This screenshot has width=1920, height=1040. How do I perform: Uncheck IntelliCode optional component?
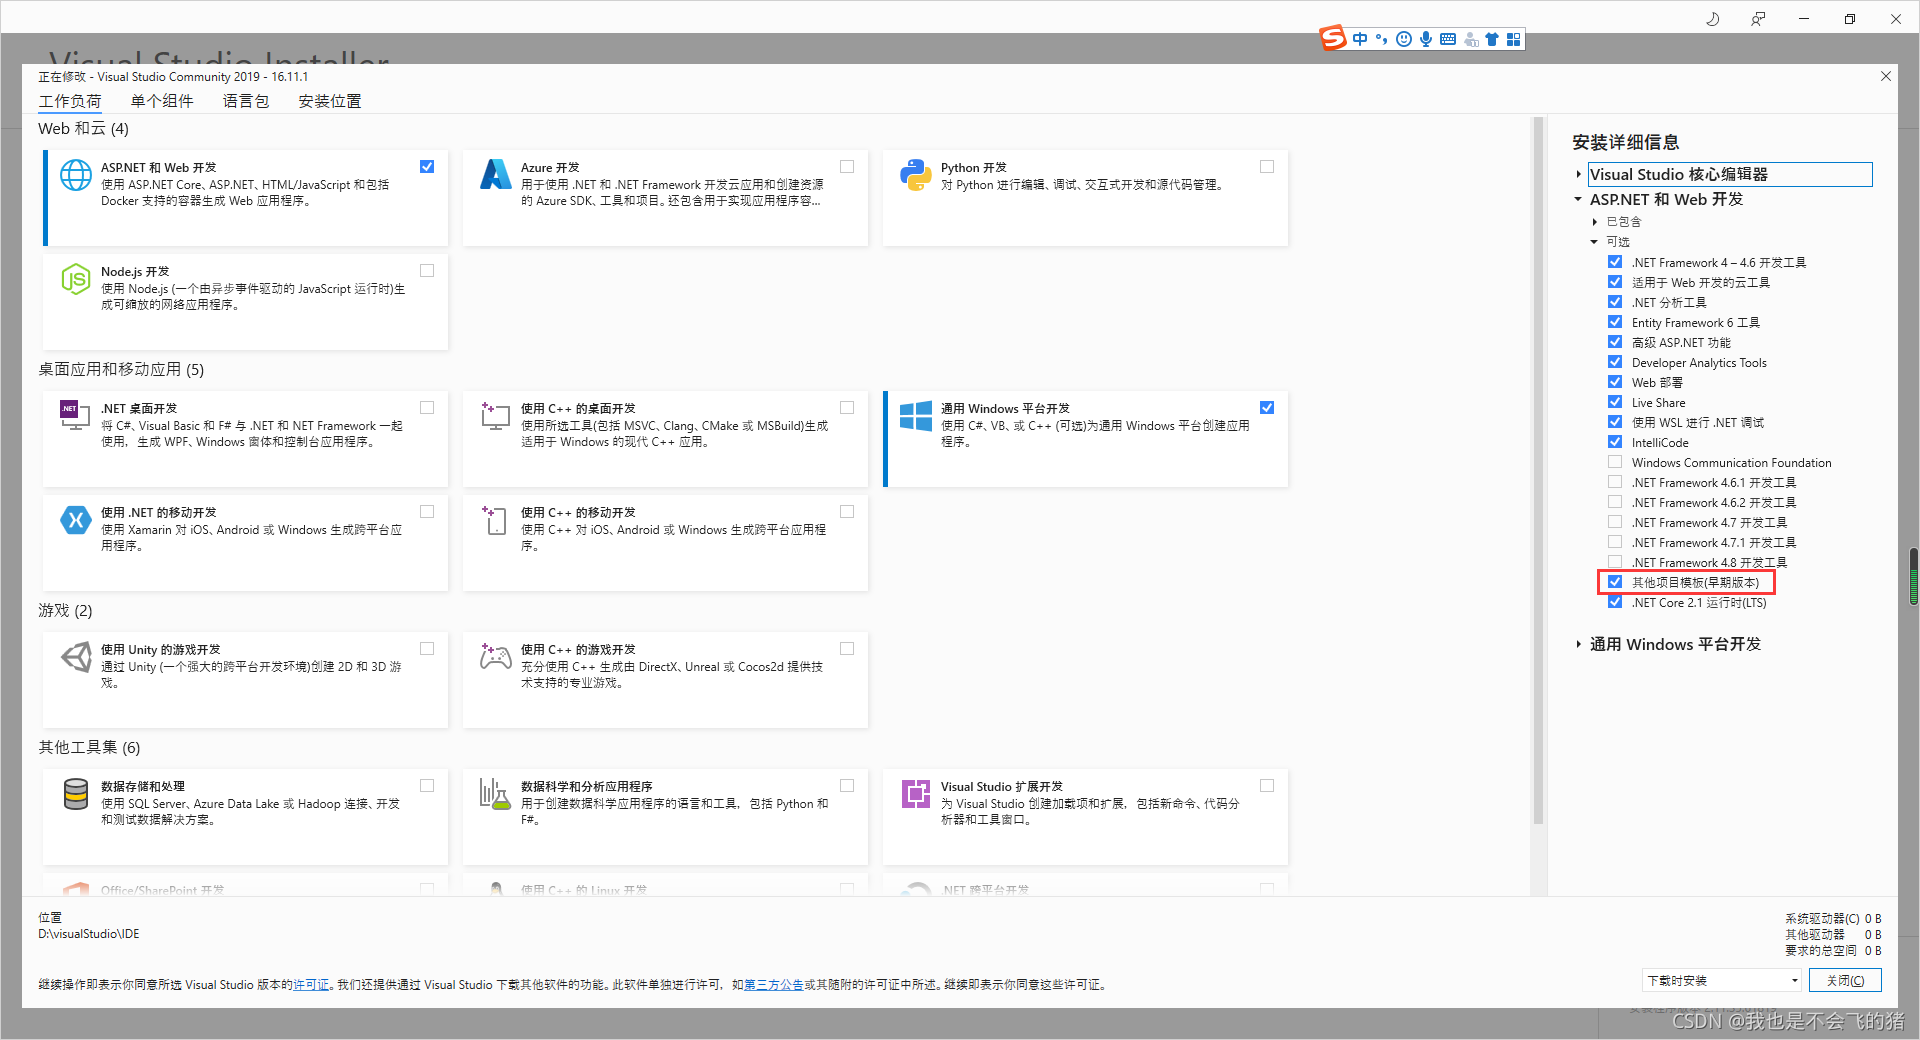[1615, 442]
